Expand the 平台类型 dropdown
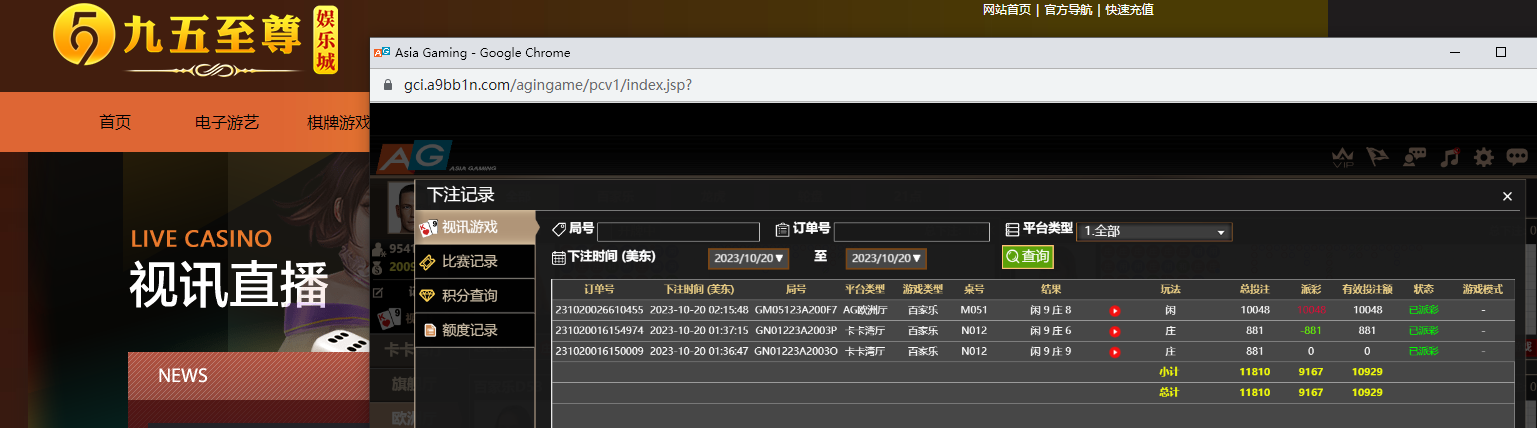The height and width of the screenshot is (428, 1537). coord(1154,231)
